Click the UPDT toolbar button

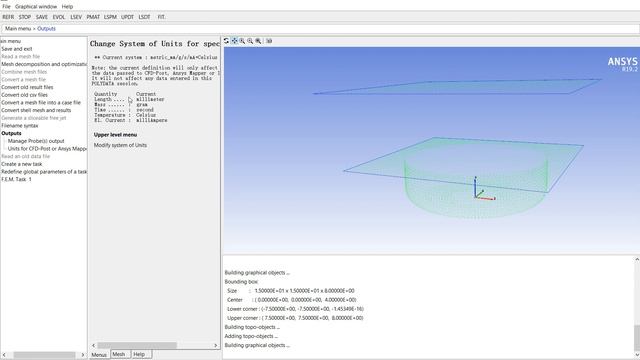[x=127, y=17]
